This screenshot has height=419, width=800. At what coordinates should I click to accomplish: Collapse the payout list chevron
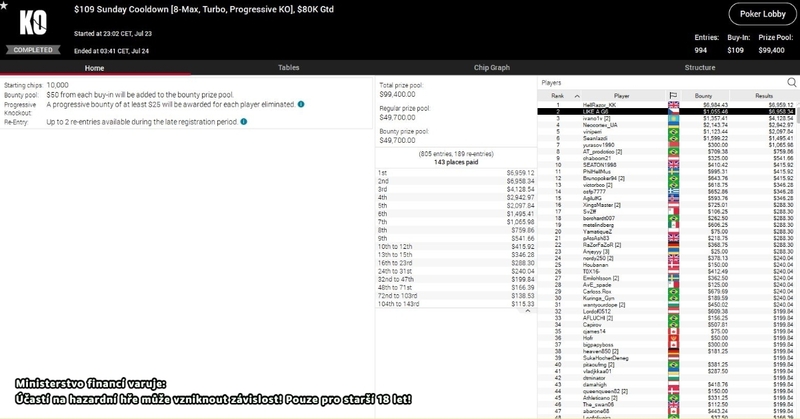[528, 311]
